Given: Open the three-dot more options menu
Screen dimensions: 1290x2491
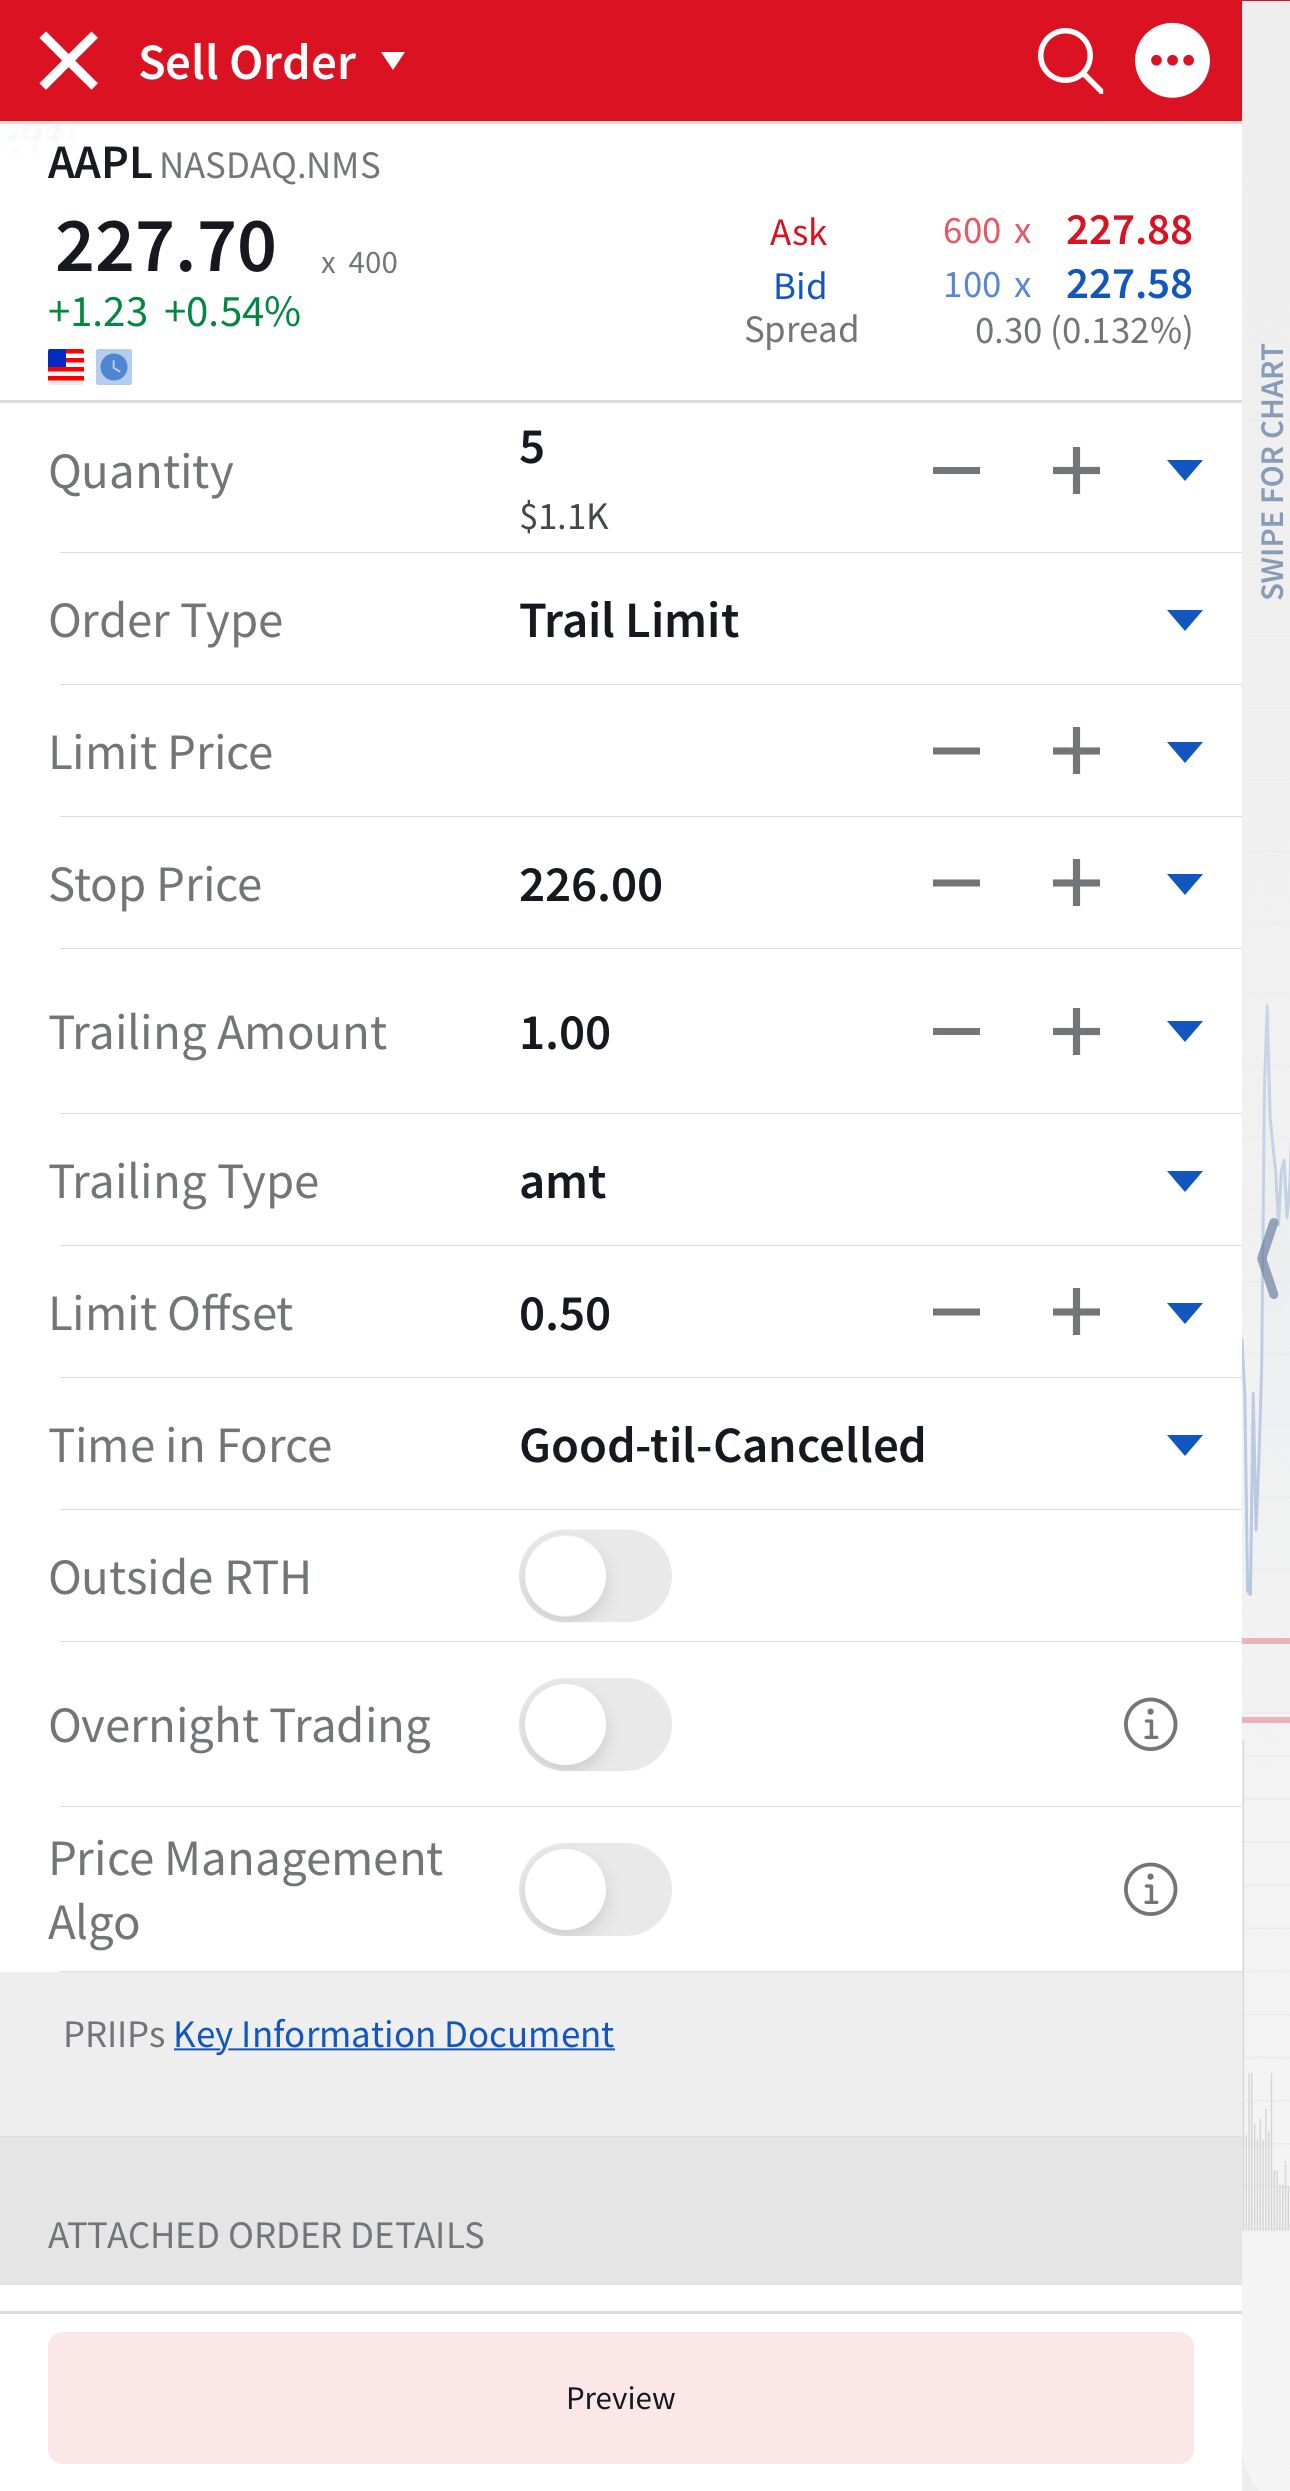Looking at the screenshot, I should tap(1172, 61).
